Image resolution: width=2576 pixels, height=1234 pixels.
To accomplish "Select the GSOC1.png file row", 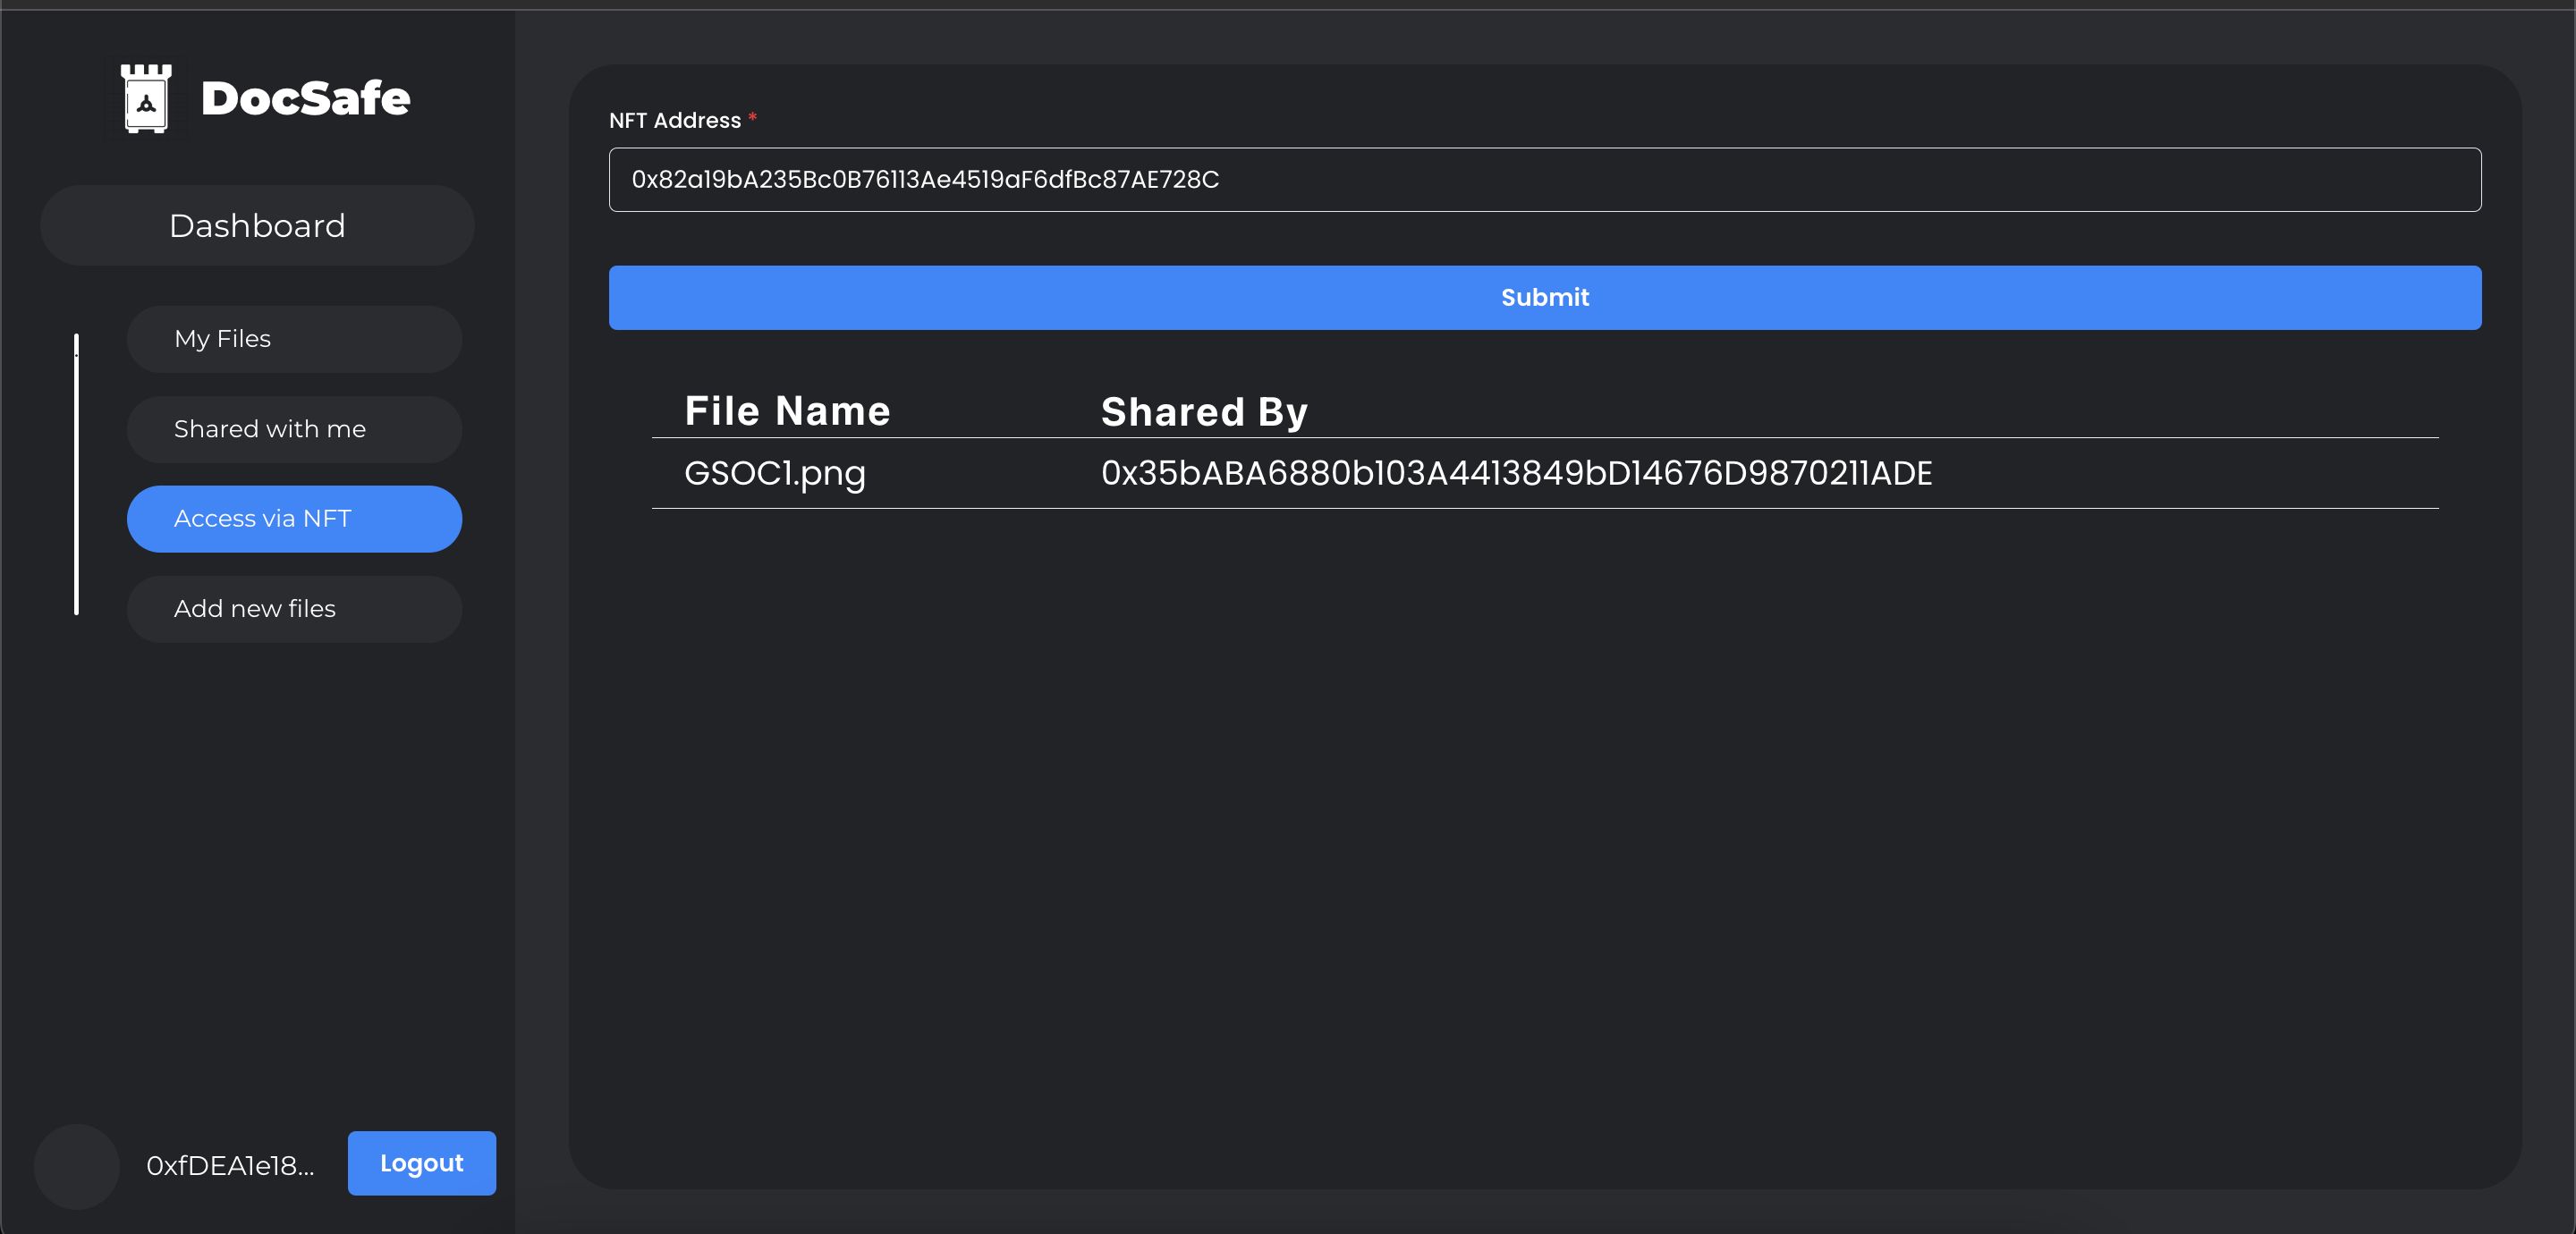I will (1545, 473).
